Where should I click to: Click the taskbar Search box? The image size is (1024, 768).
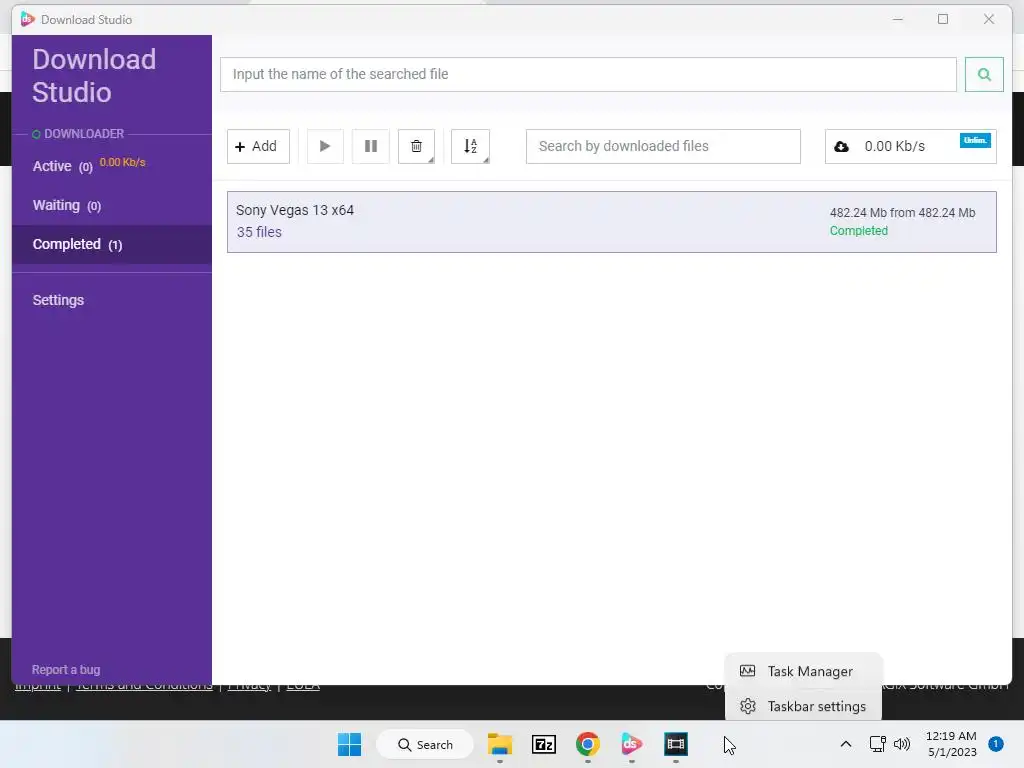[x=425, y=744]
